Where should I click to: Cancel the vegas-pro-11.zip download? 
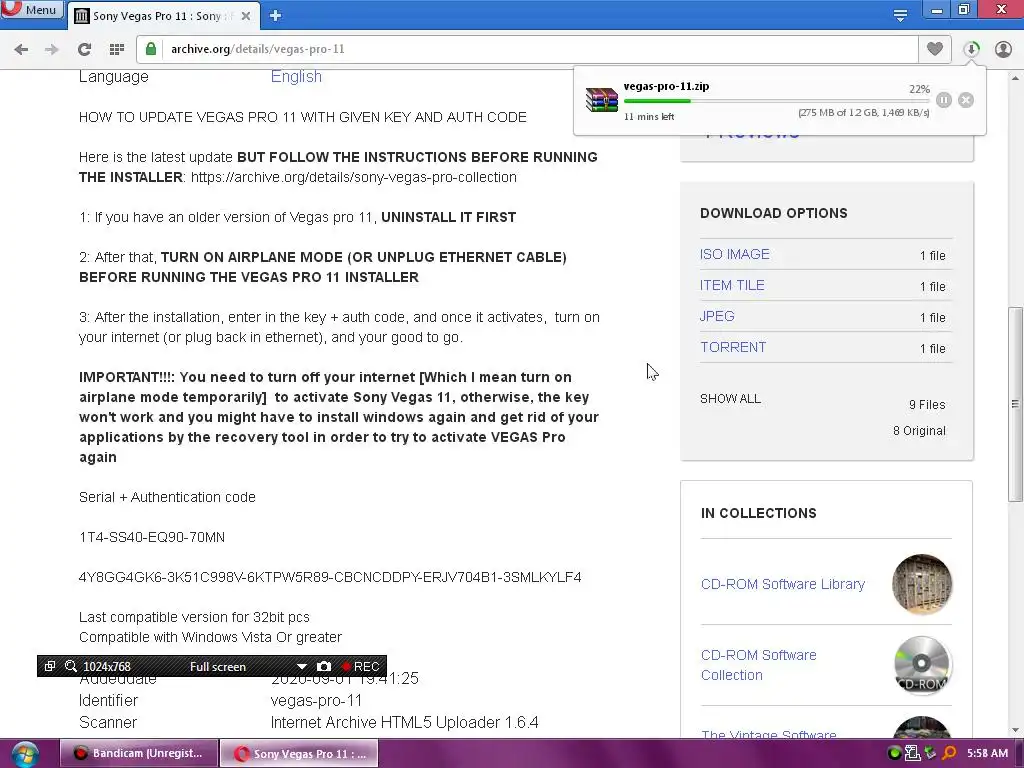[x=966, y=100]
